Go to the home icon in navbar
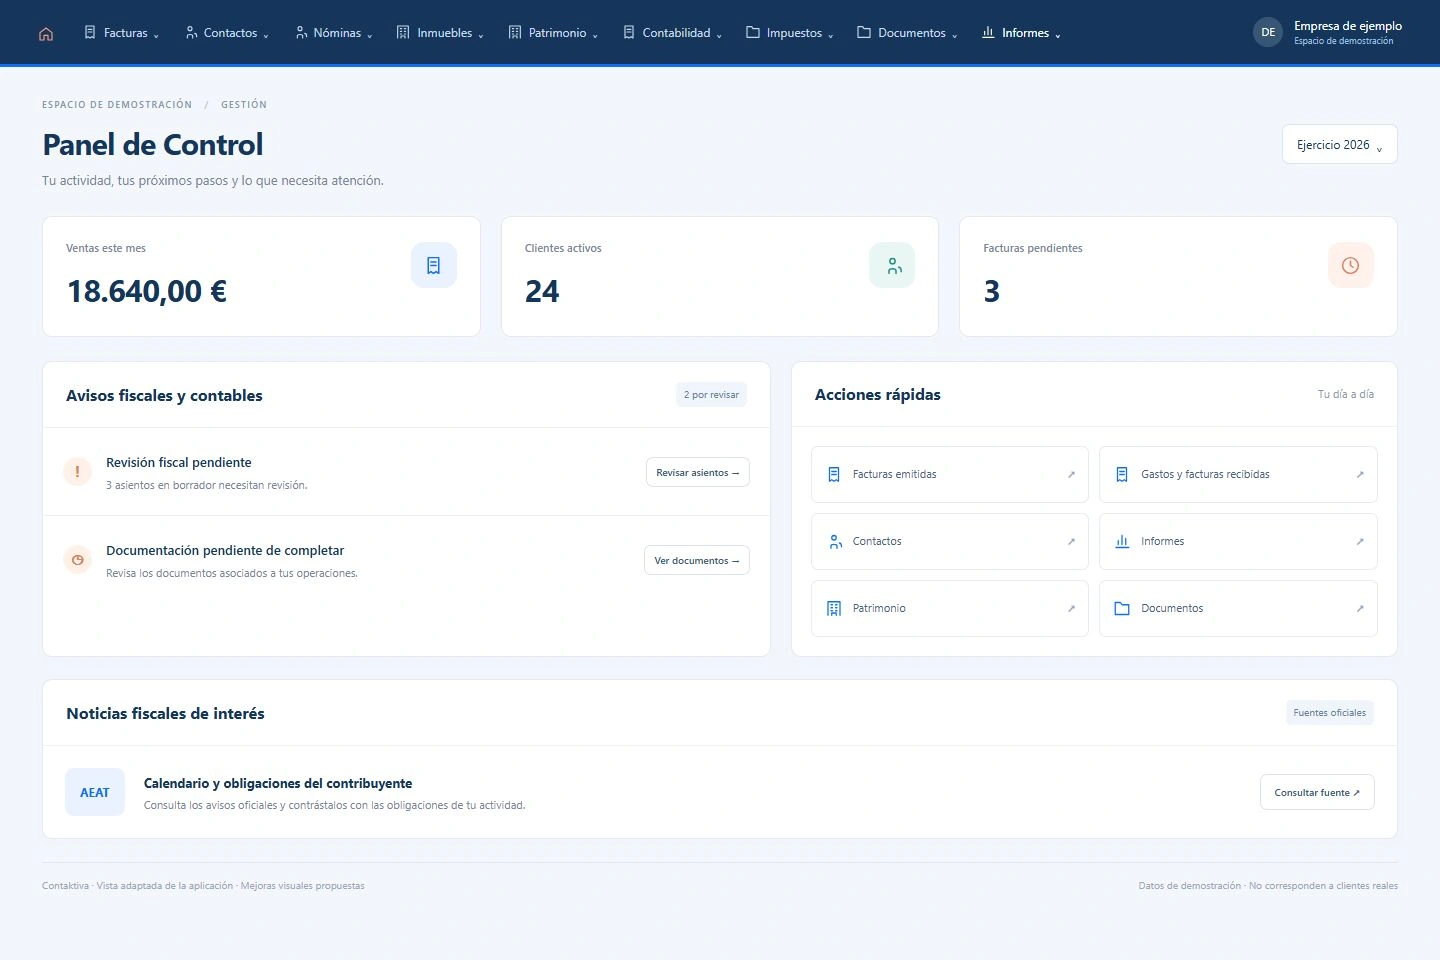This screenshot has height=960, width=1440. tap(46, 33)
